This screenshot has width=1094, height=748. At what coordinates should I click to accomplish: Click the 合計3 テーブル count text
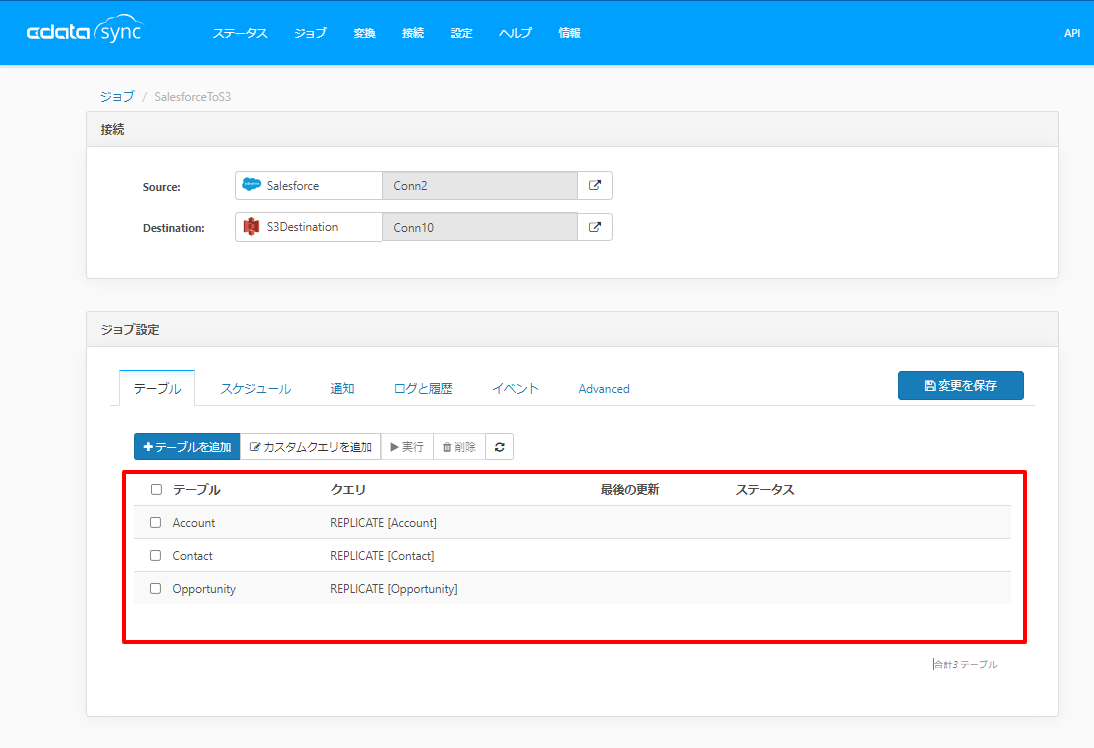click(966, 664)
